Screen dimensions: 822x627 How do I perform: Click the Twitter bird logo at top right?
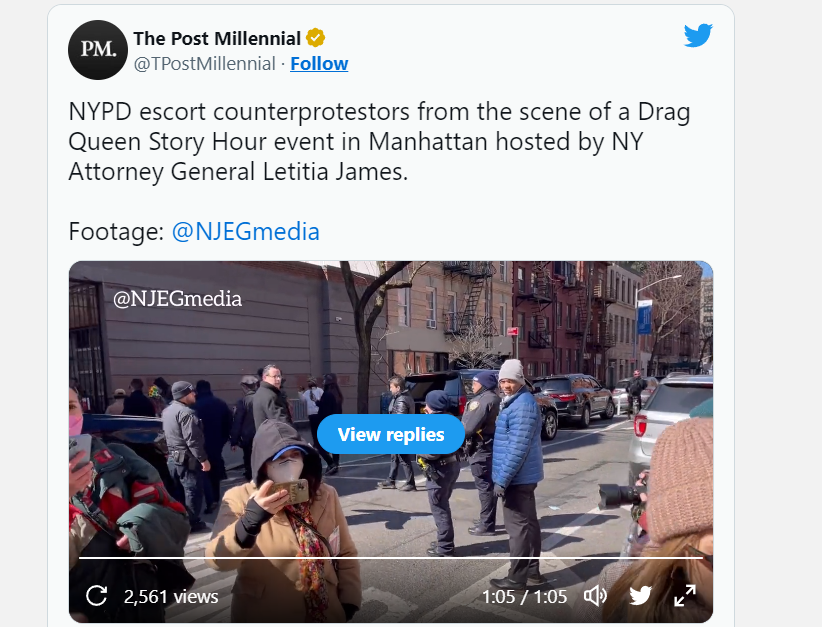(x=698, y=35)
